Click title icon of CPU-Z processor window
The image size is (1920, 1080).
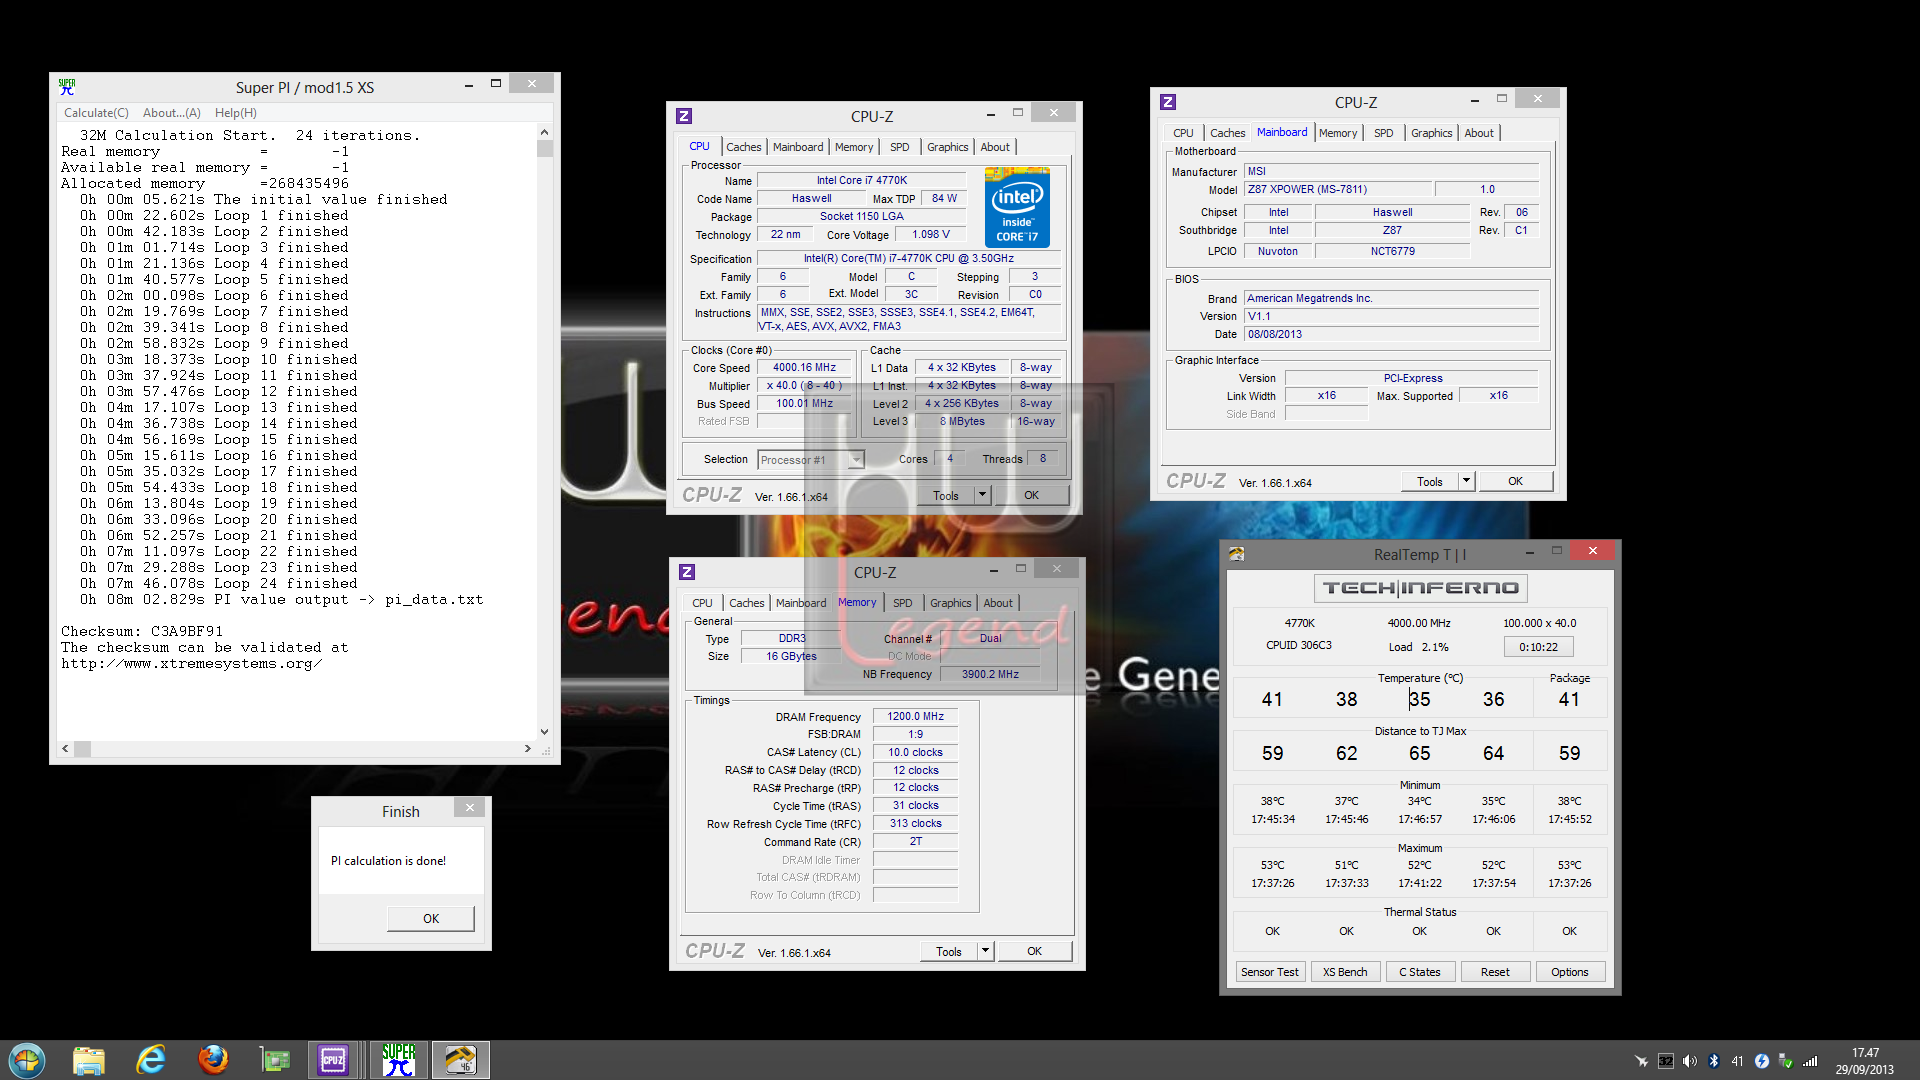point(684,116)
